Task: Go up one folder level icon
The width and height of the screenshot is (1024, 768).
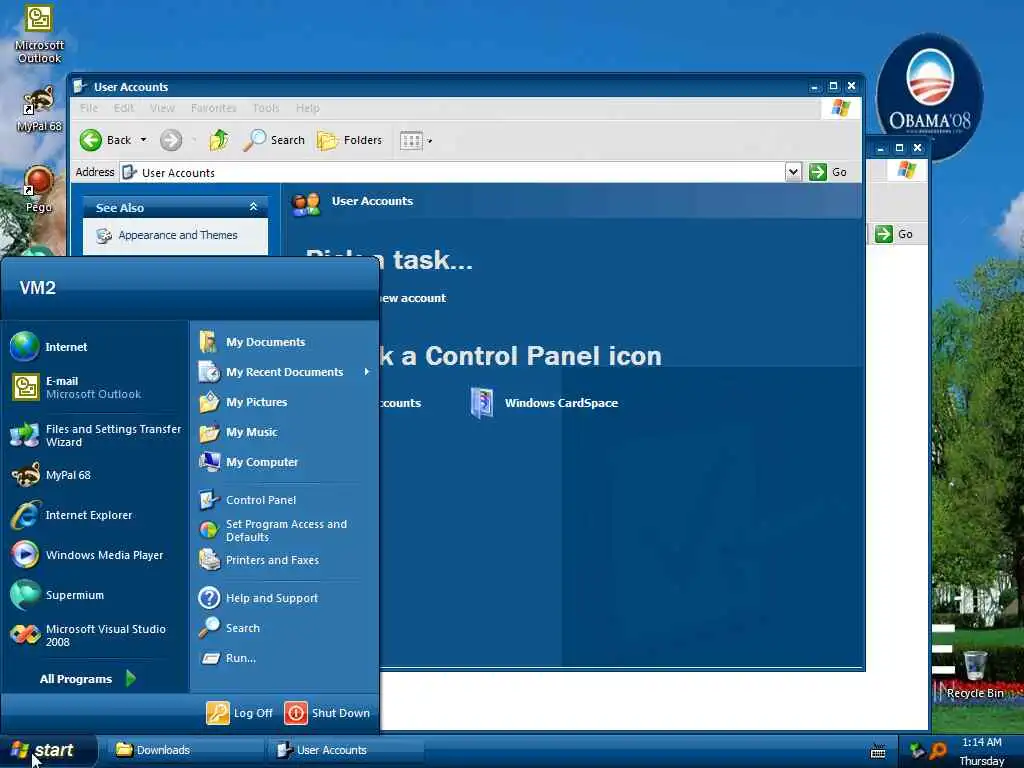Action: [x=219, y=140]
